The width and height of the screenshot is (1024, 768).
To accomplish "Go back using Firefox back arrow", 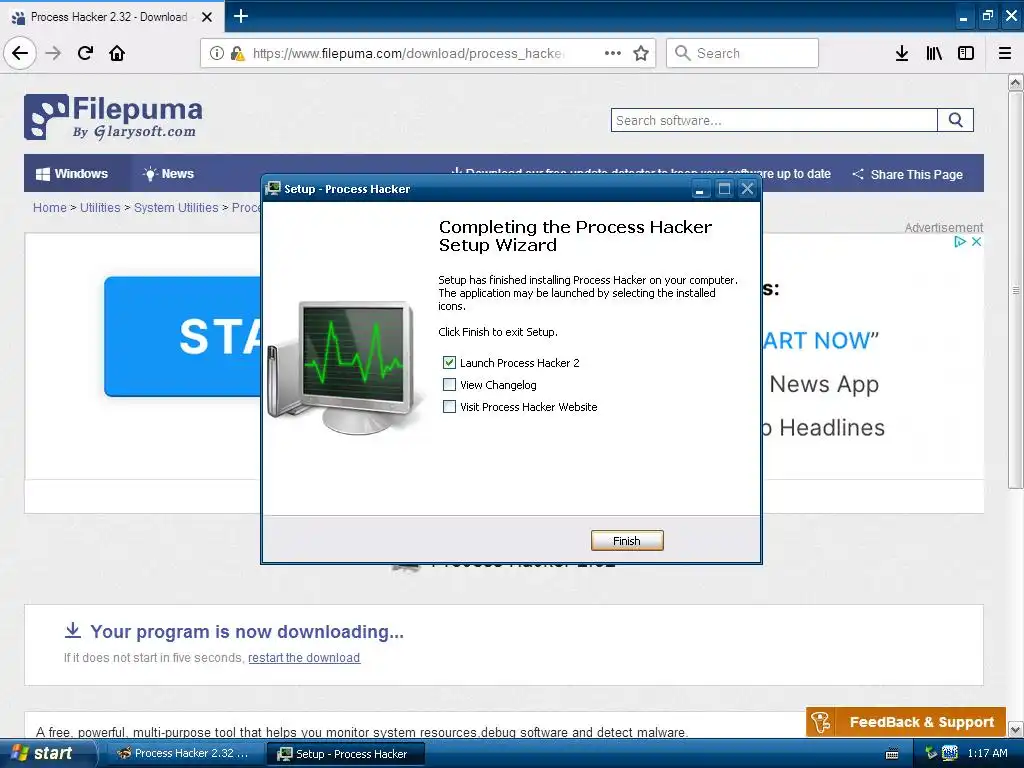I will (20, 53).
